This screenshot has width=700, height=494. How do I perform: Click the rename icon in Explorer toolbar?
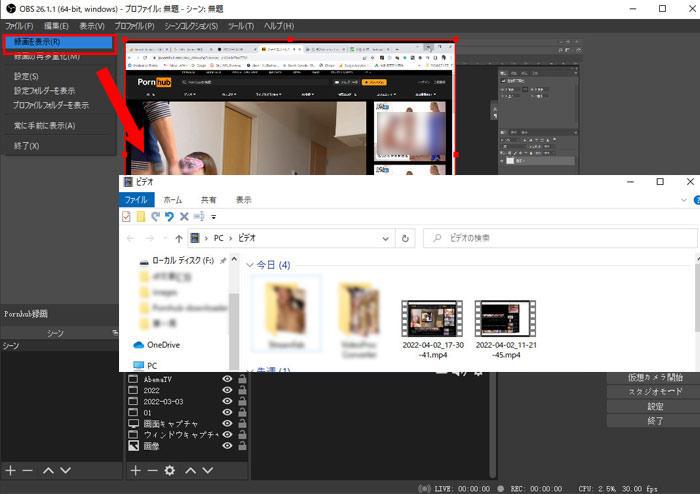(199, 217)
